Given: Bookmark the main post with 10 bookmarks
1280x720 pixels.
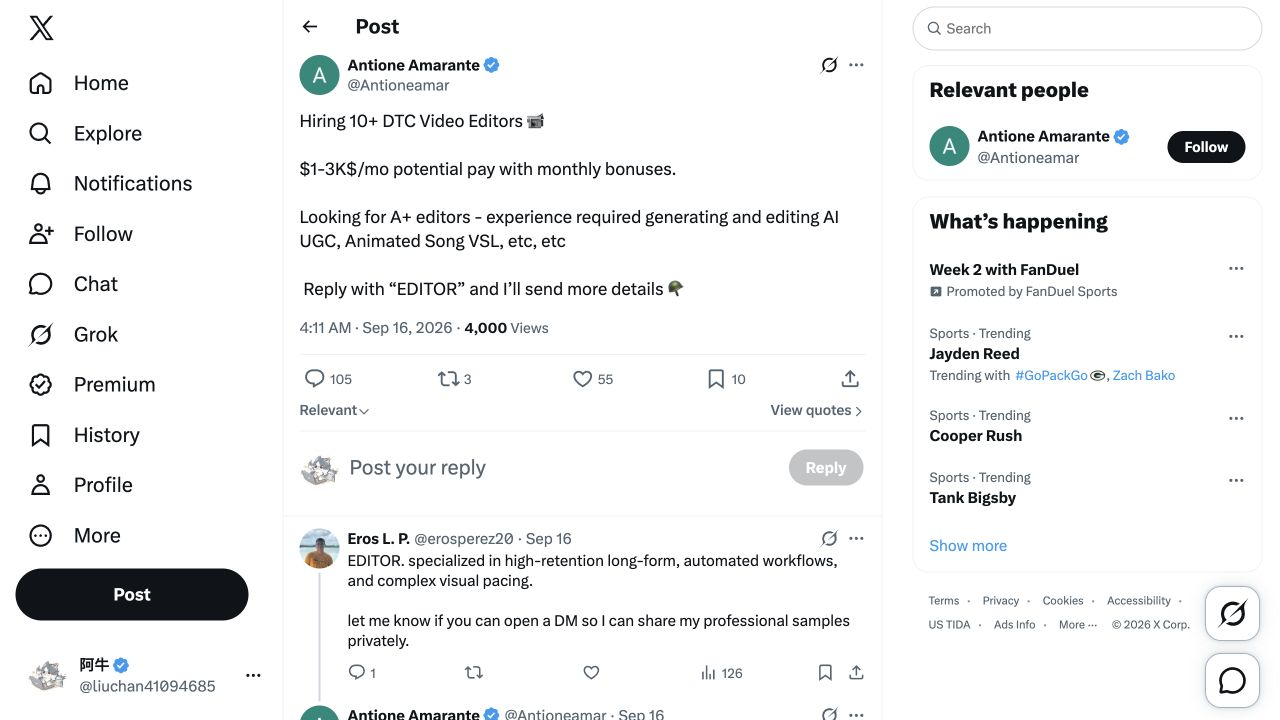Looking at the screenshot, I should [726, 379].
